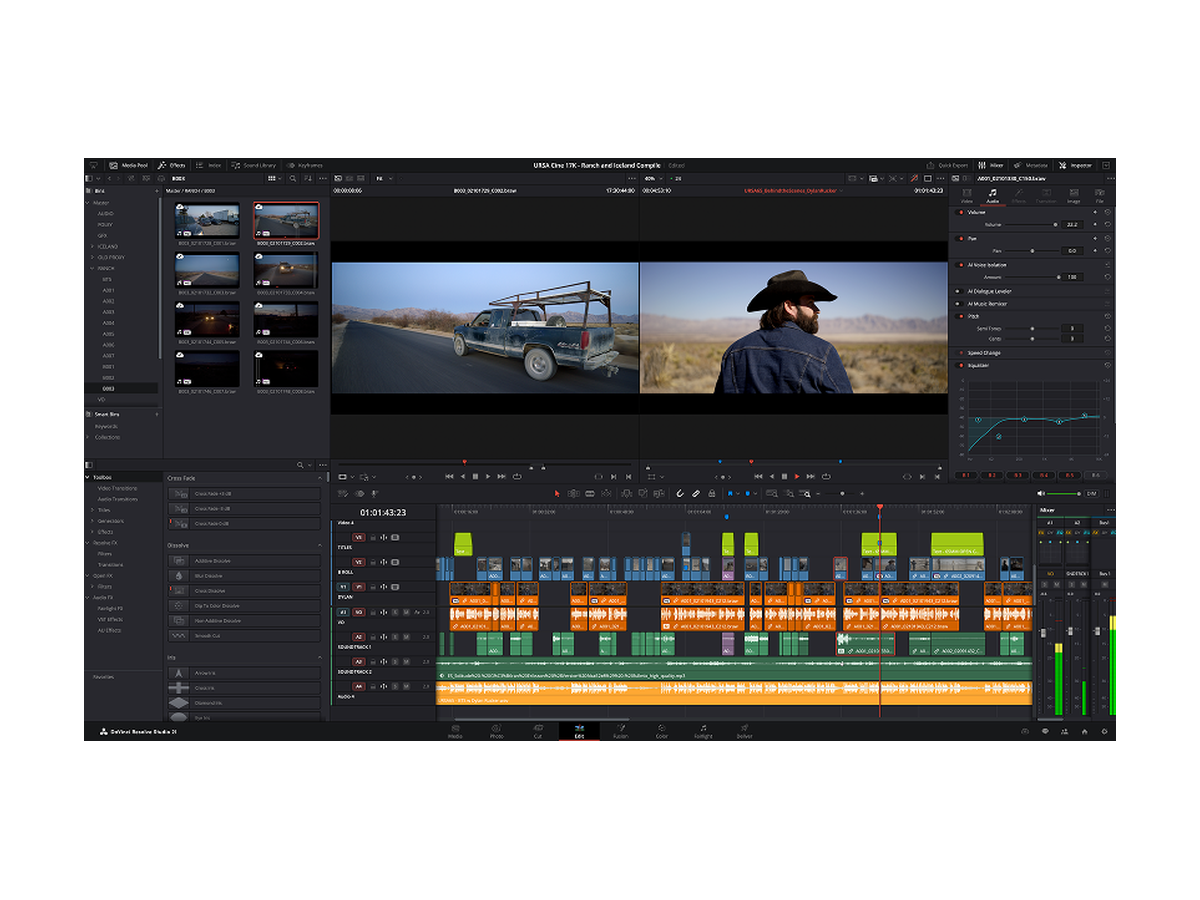Select Cross Dissolve in the effects list
This screenshot has height=900, width=1200.
(x=244, y=591)
